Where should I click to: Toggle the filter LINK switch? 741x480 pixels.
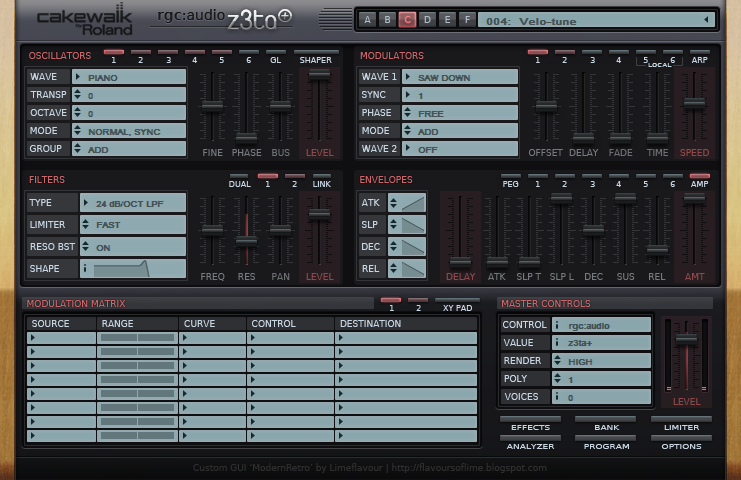tap(321, 176)
